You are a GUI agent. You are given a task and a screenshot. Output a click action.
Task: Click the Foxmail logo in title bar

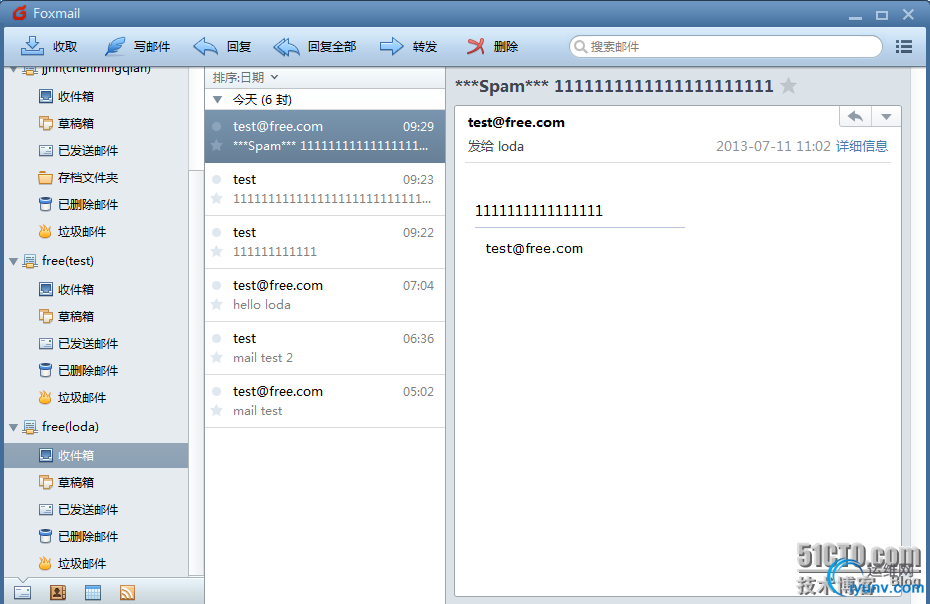[20, 13]
